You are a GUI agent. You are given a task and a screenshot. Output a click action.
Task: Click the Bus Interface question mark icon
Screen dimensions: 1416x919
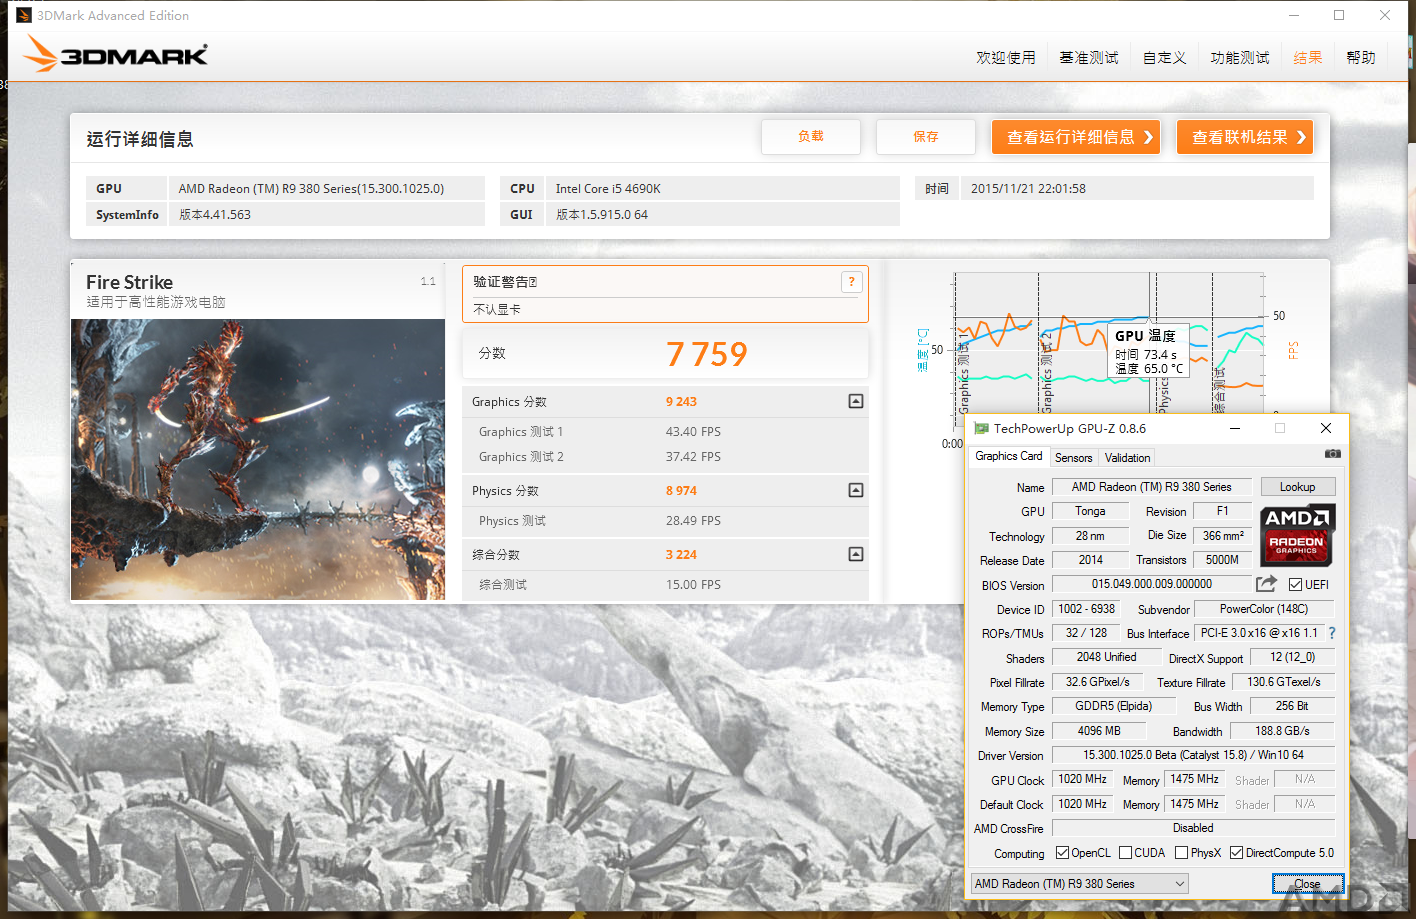tap(1332, 633)
